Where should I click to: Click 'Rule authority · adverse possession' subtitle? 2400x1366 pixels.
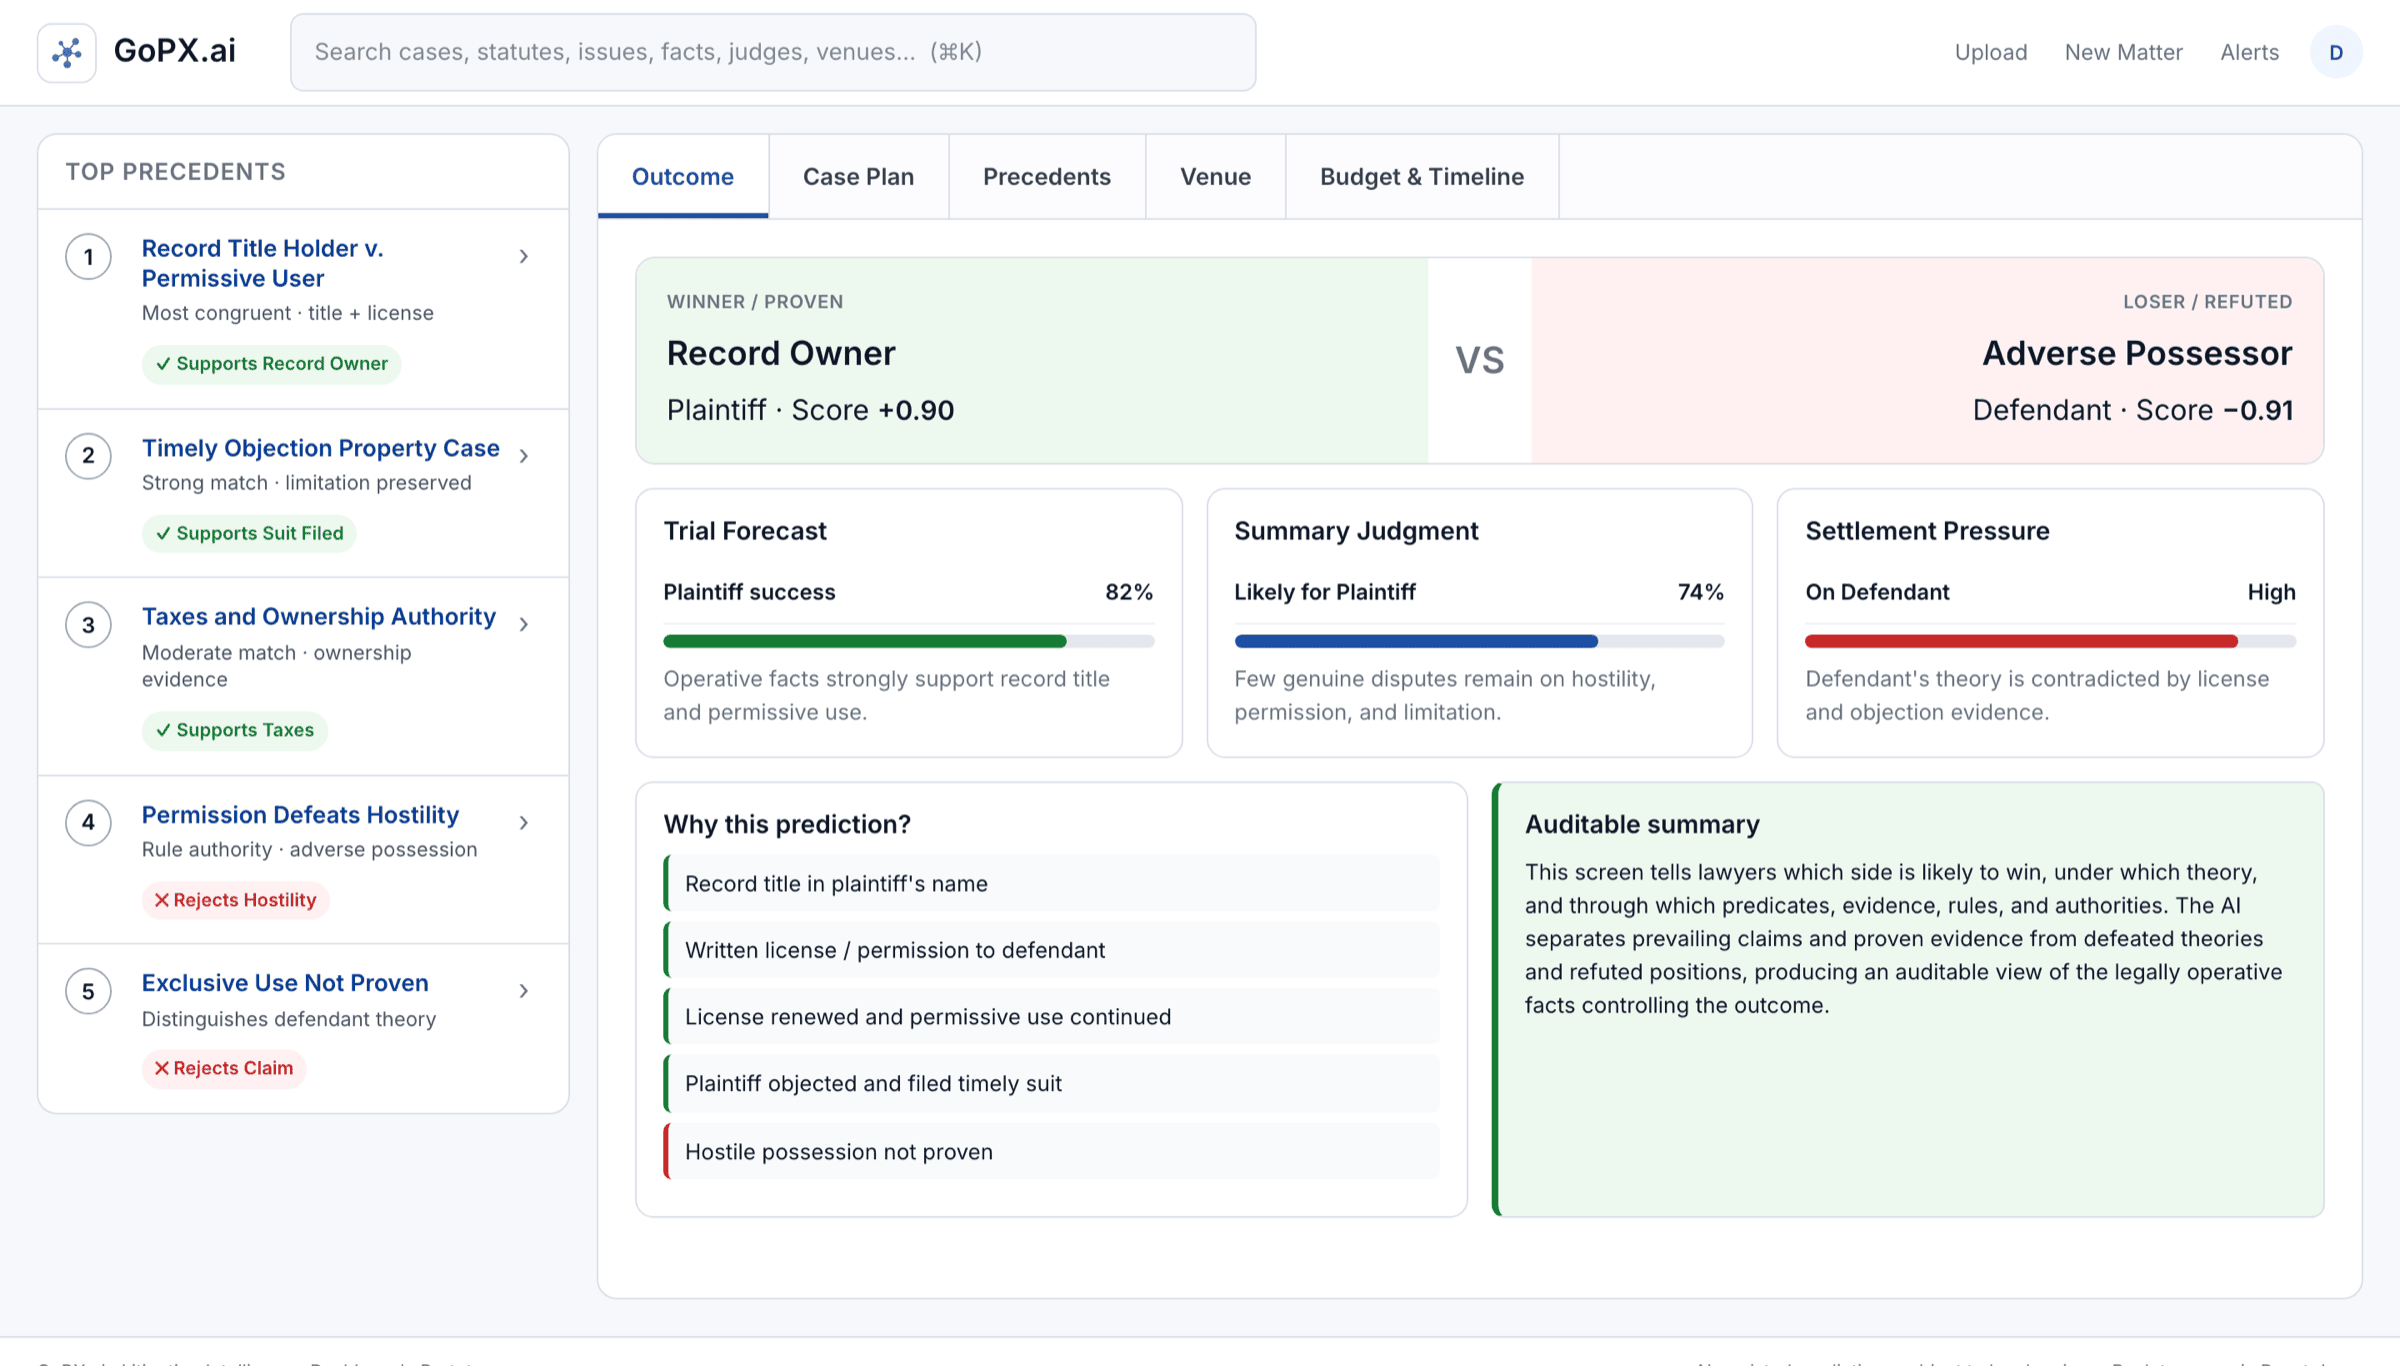click(309, 850)
